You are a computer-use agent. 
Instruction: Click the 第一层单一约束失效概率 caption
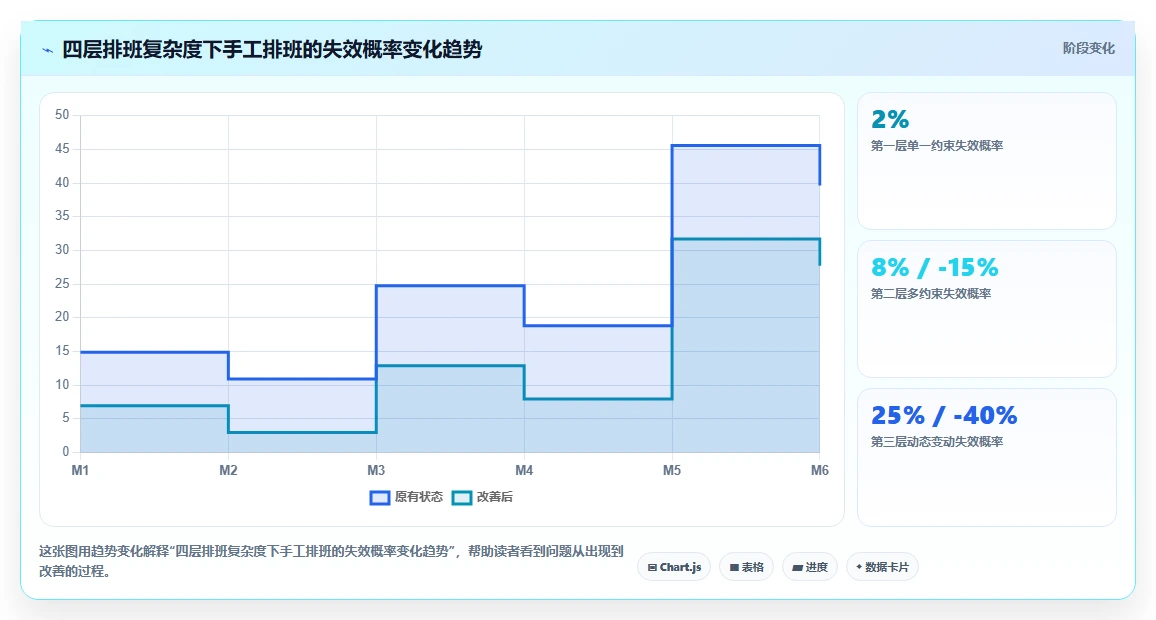coord(937,146)
